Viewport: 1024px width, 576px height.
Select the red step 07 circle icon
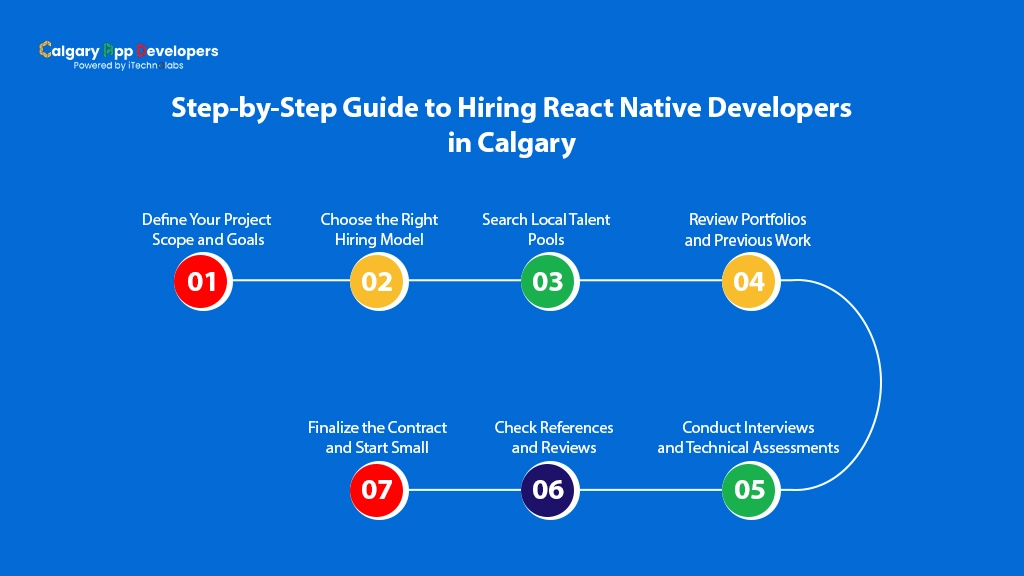(378, 490)
